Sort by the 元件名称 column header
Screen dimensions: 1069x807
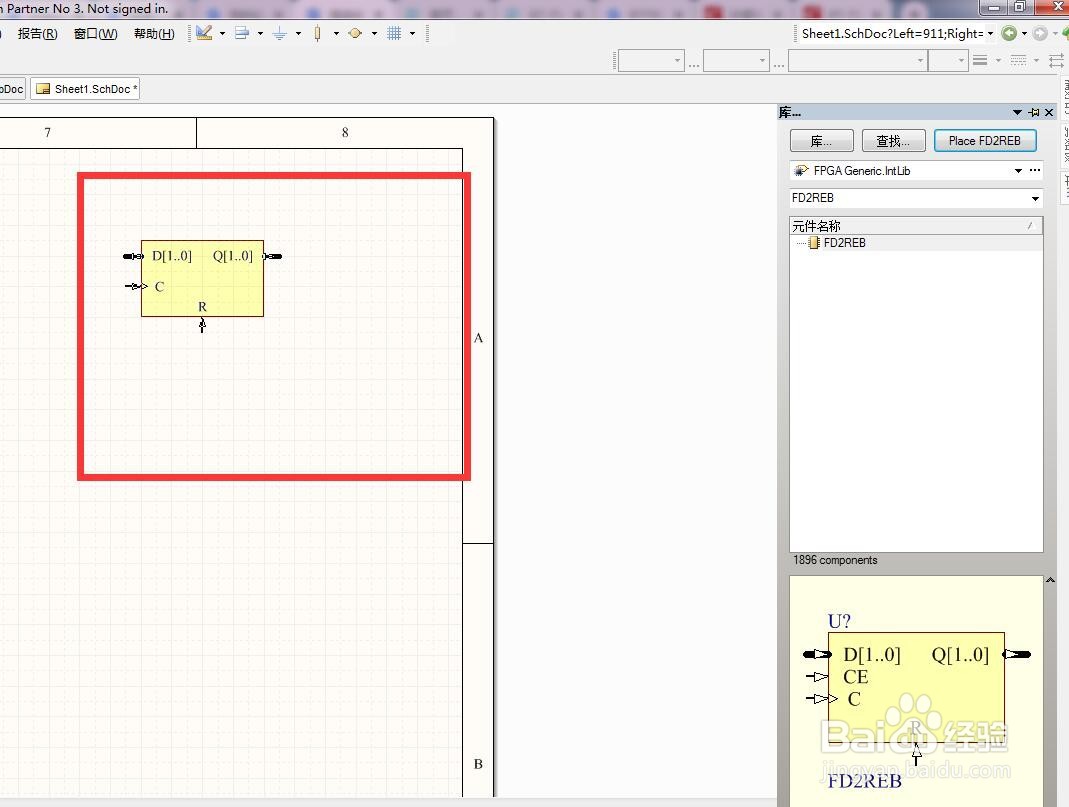pyautogui.click(x=916, y=226)
